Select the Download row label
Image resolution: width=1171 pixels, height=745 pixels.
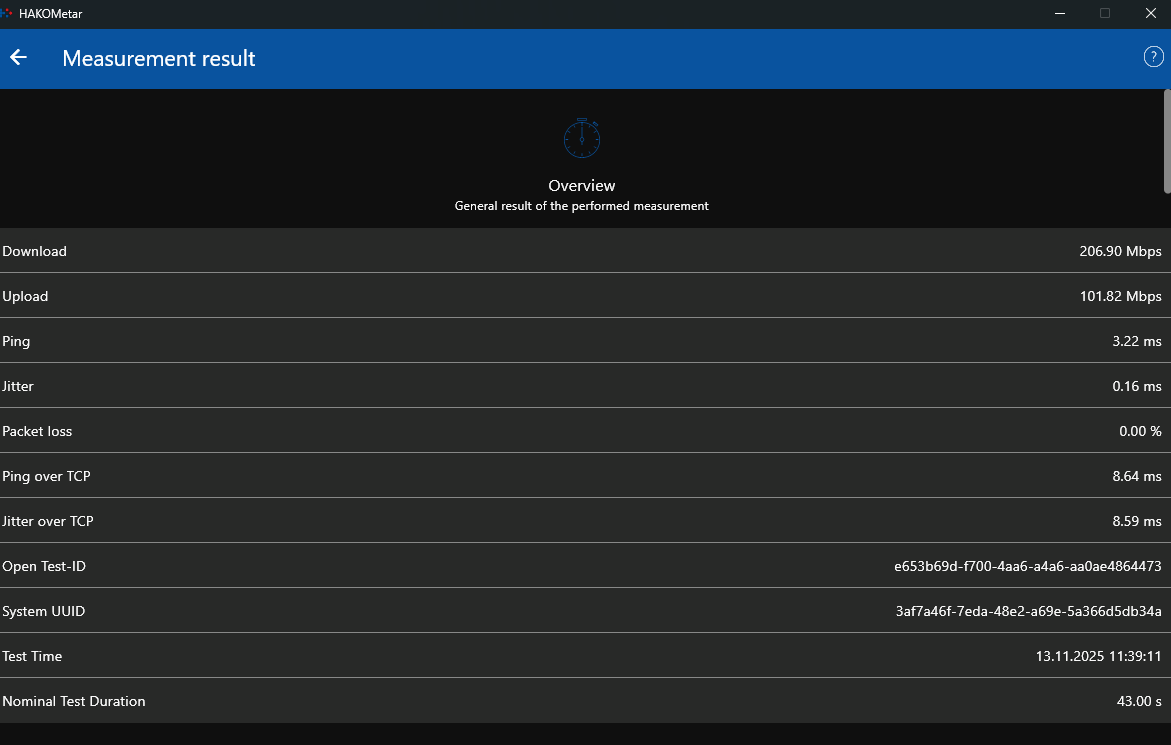pyautogui.click(x=34, y=252)
